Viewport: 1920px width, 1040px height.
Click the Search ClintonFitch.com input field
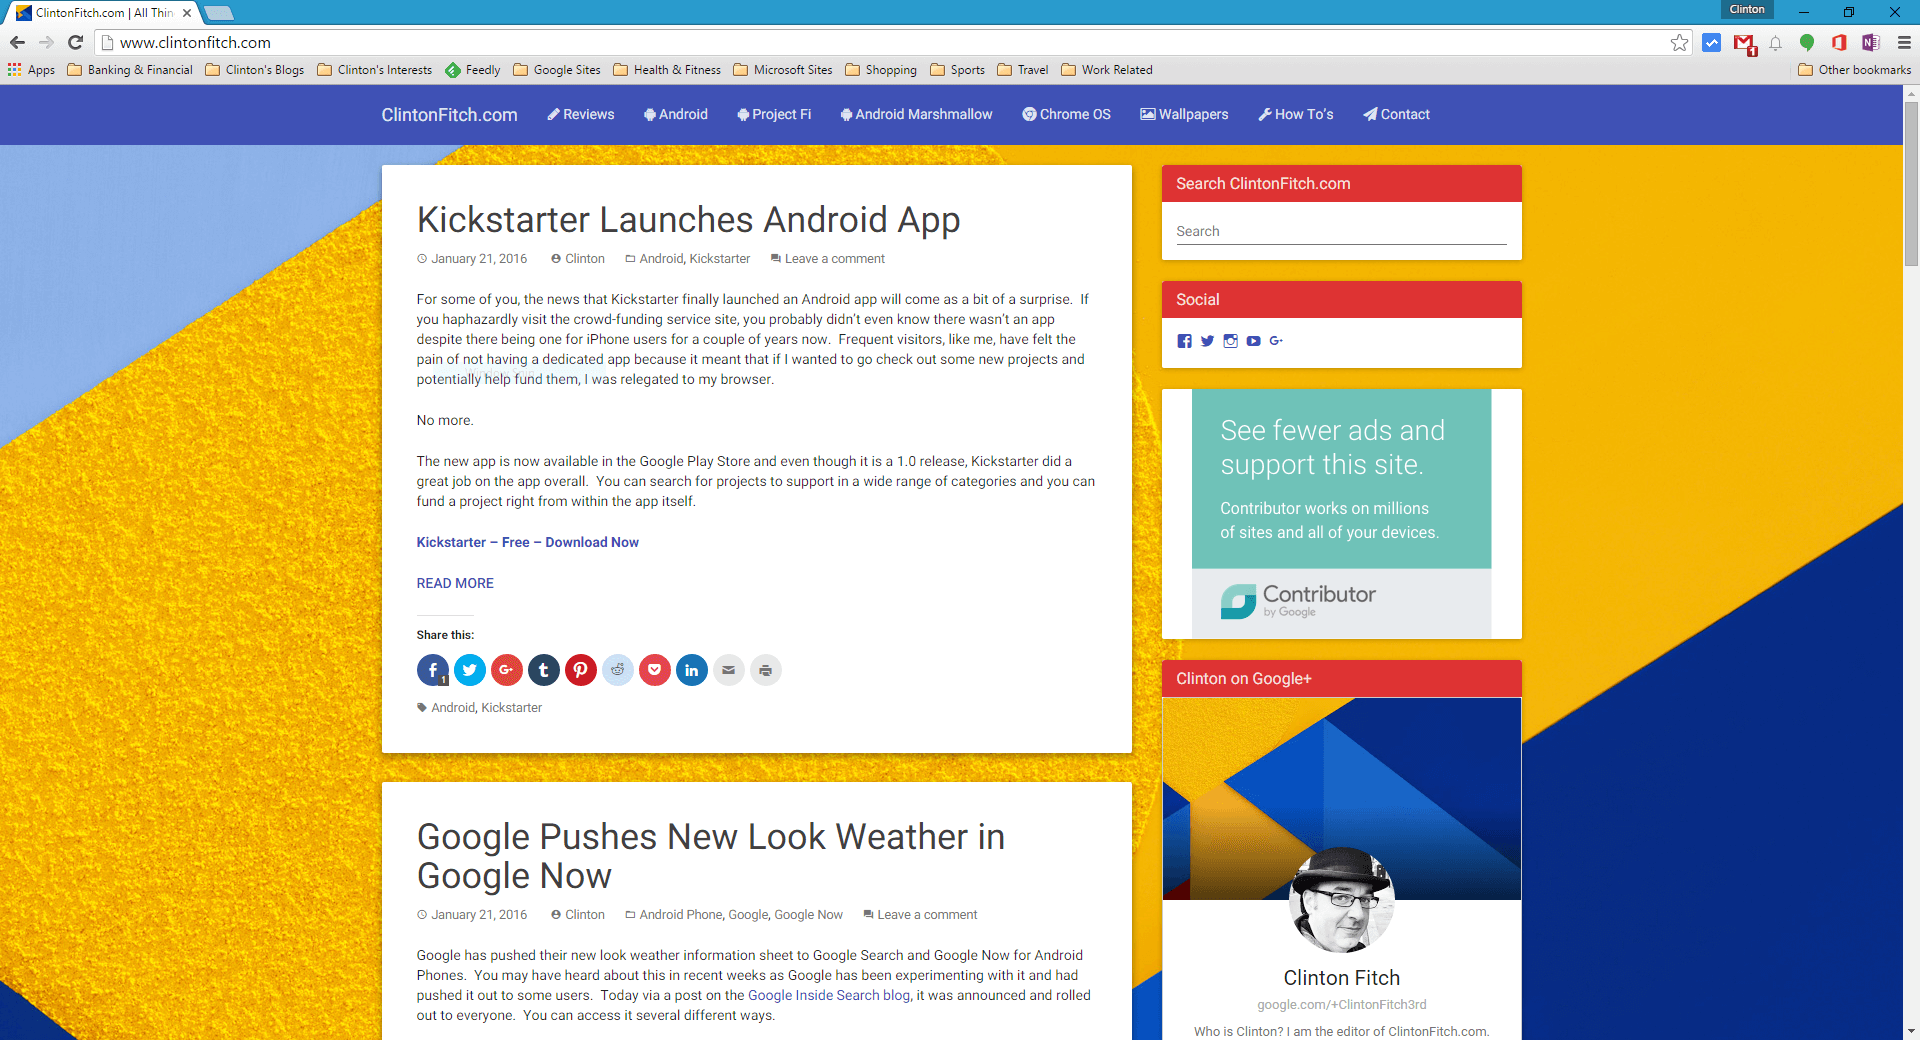[1341, 231]
